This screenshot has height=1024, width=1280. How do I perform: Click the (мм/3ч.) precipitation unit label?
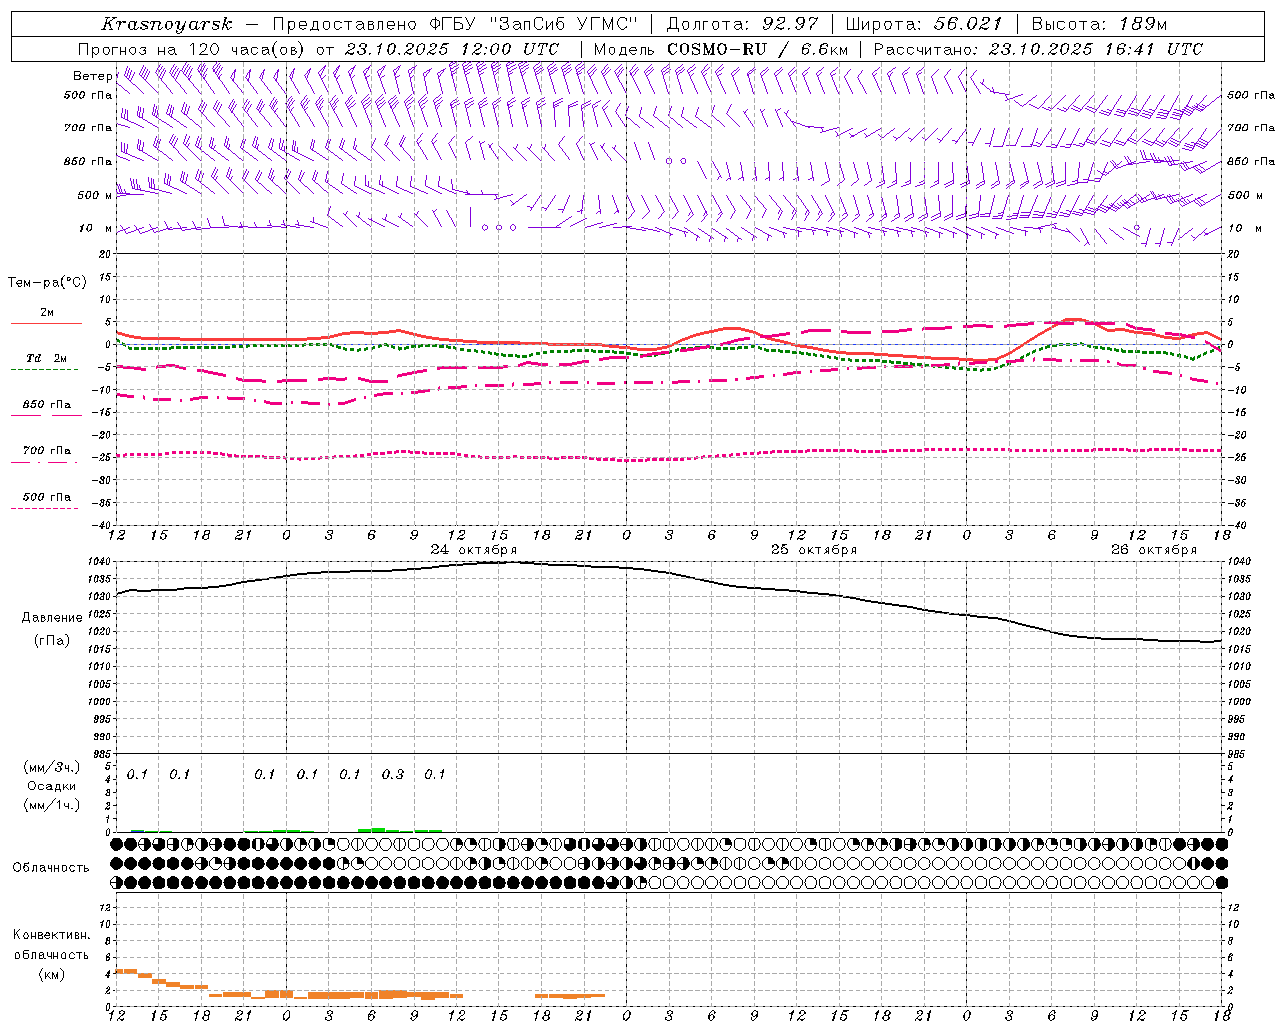52,768
